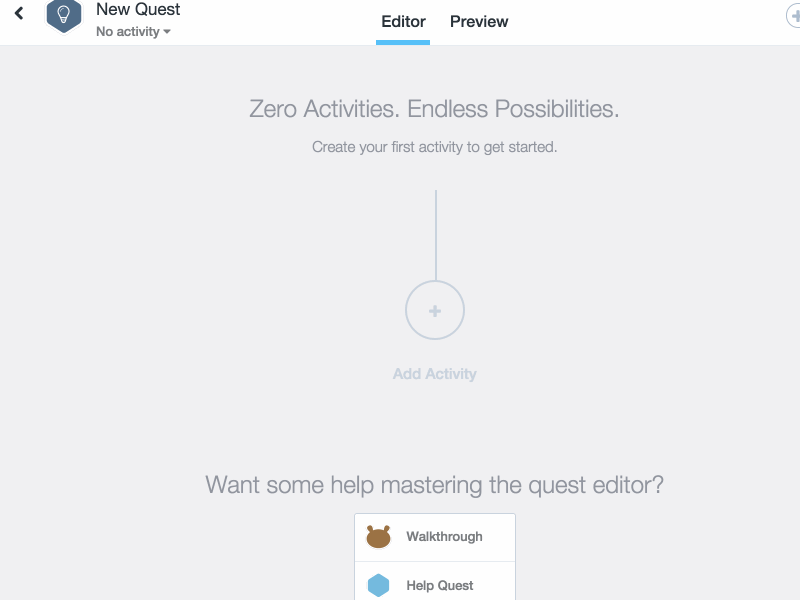
Task: Click the partially visible plus button at top right
Action: click(x=793, y=16)
